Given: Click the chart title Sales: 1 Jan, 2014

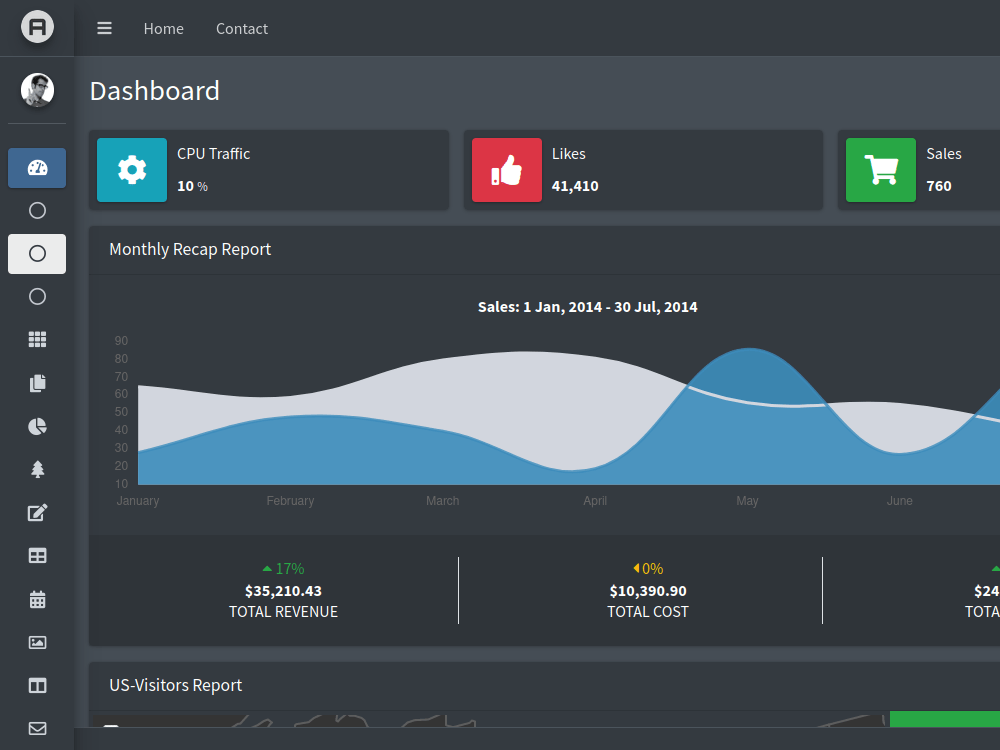Looking at the screenshot, I should [587, 307].
